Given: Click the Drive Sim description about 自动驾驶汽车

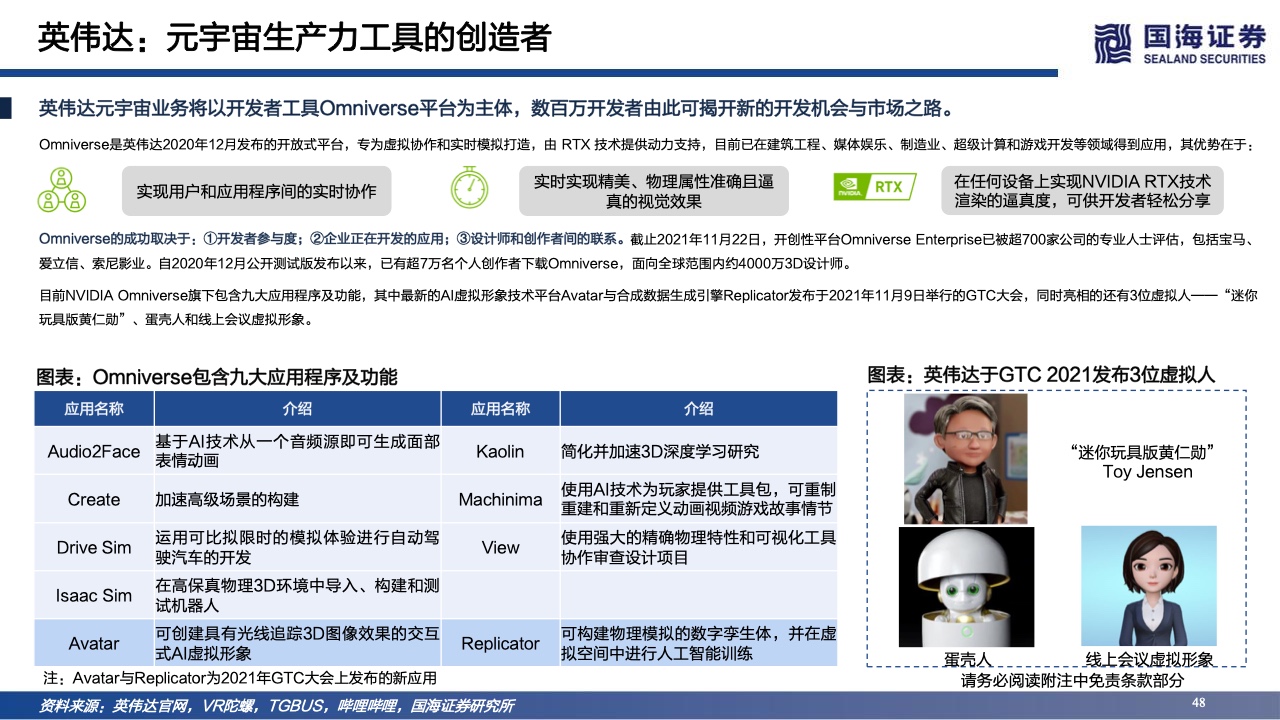Looking at the screenshot, I should point(298,547).
